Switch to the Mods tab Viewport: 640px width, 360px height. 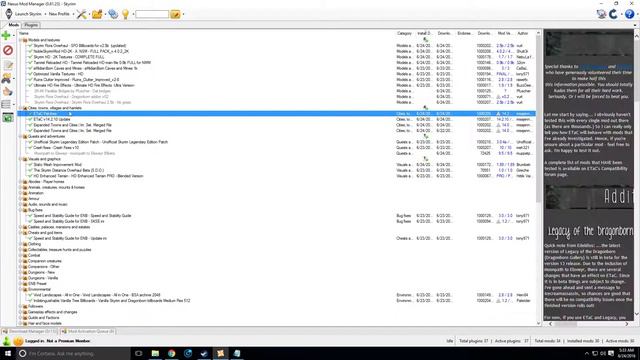click(x=13, y=25)
